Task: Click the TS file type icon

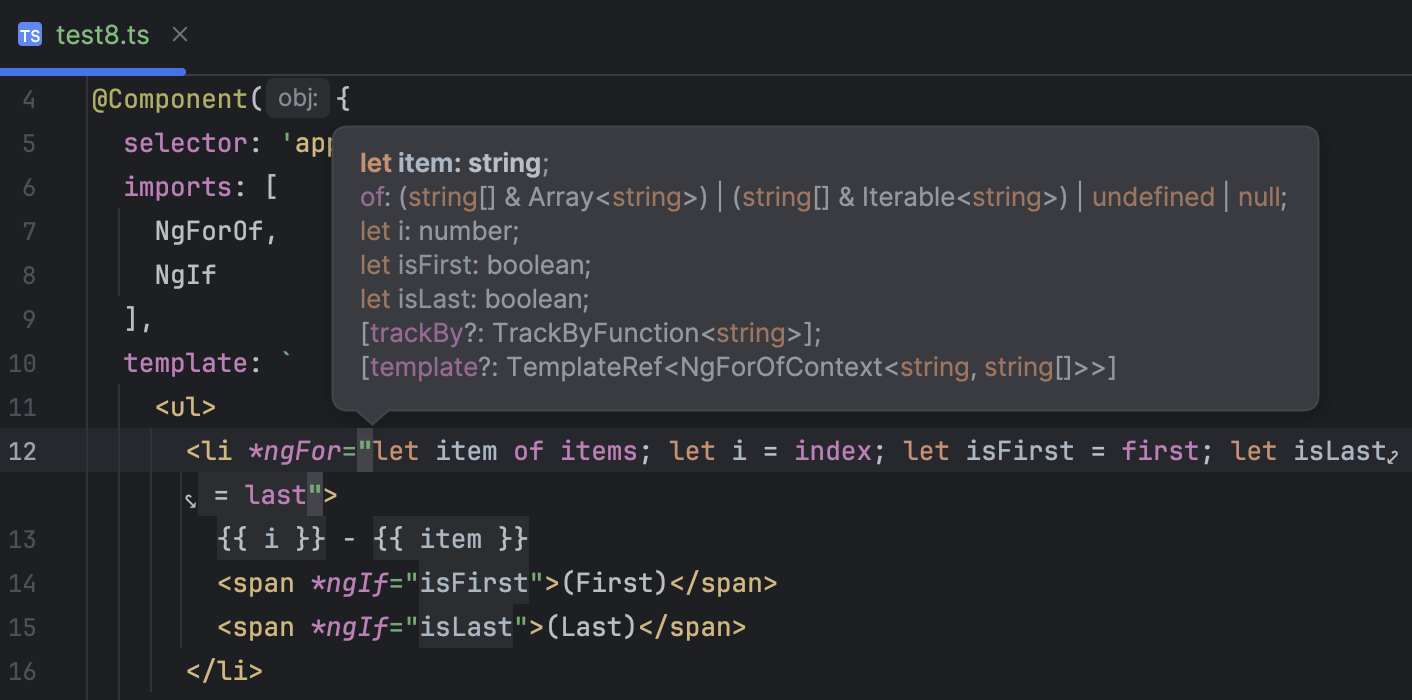Action: point(29,34)
